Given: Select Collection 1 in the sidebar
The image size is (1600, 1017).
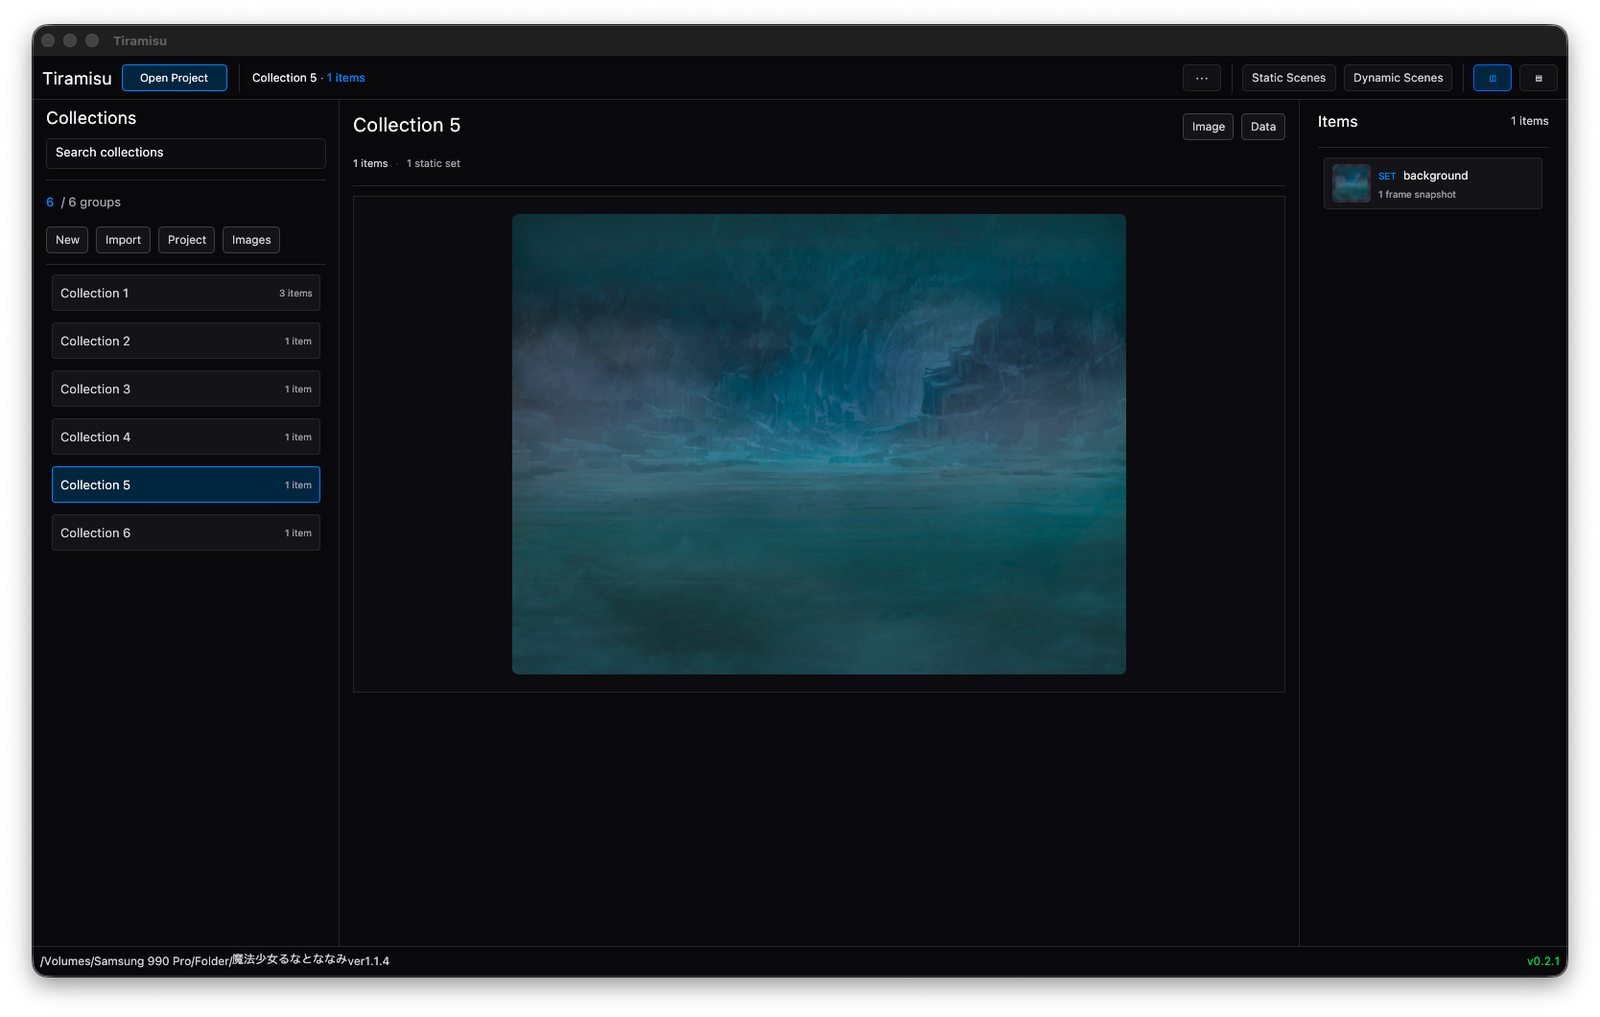Looking at the screenshot, I should (185, 292).
